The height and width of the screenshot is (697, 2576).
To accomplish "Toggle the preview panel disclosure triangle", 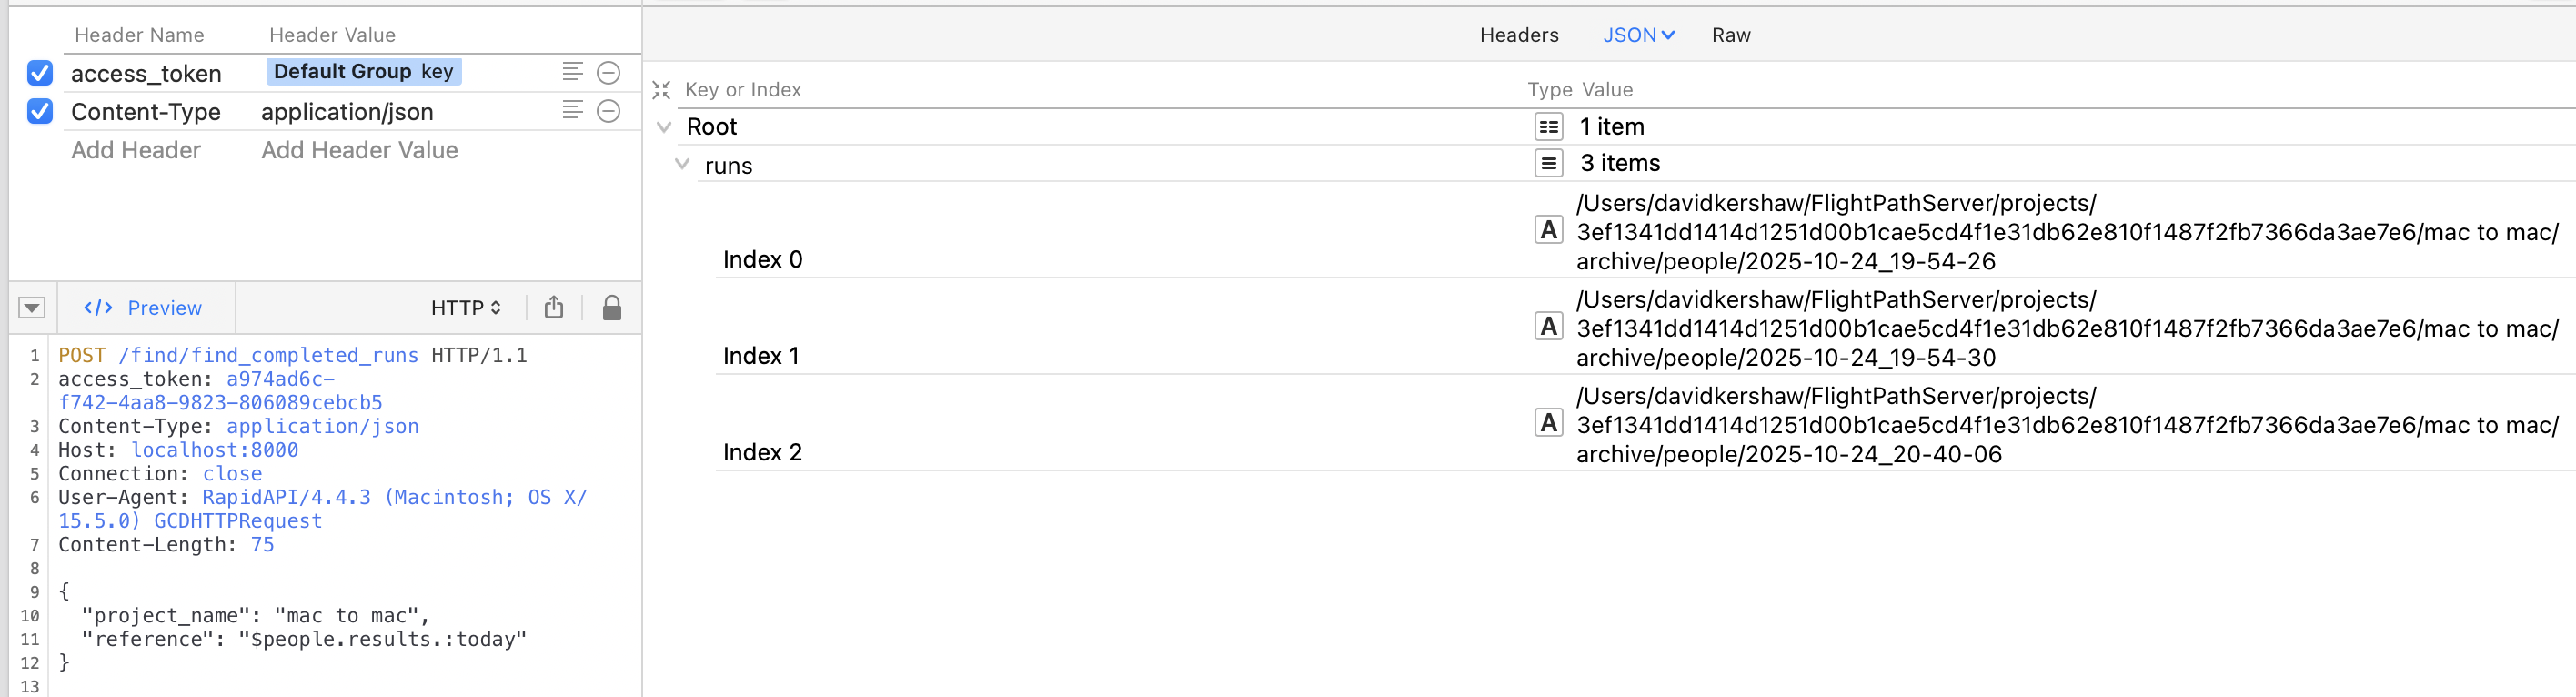I will coord(32,308).
